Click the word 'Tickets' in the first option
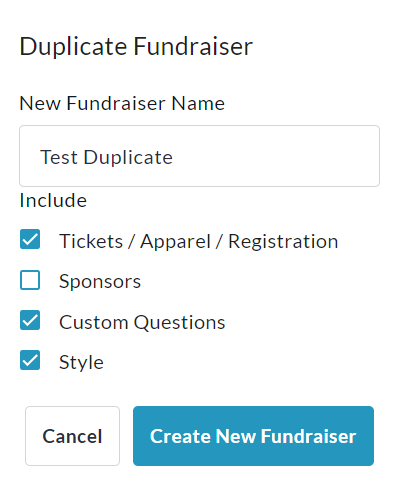 tap(91, 241)
